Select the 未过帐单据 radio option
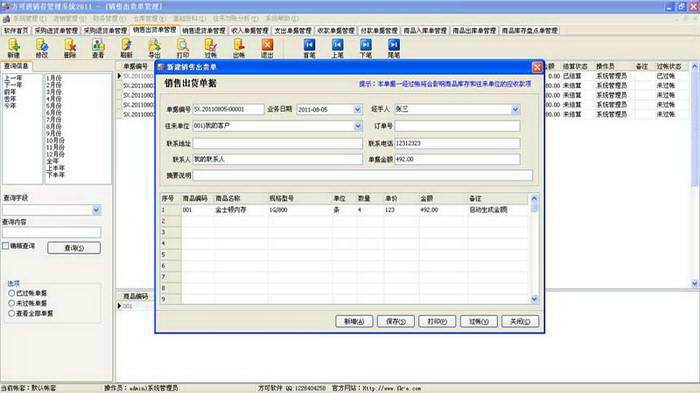 [12, 303]
